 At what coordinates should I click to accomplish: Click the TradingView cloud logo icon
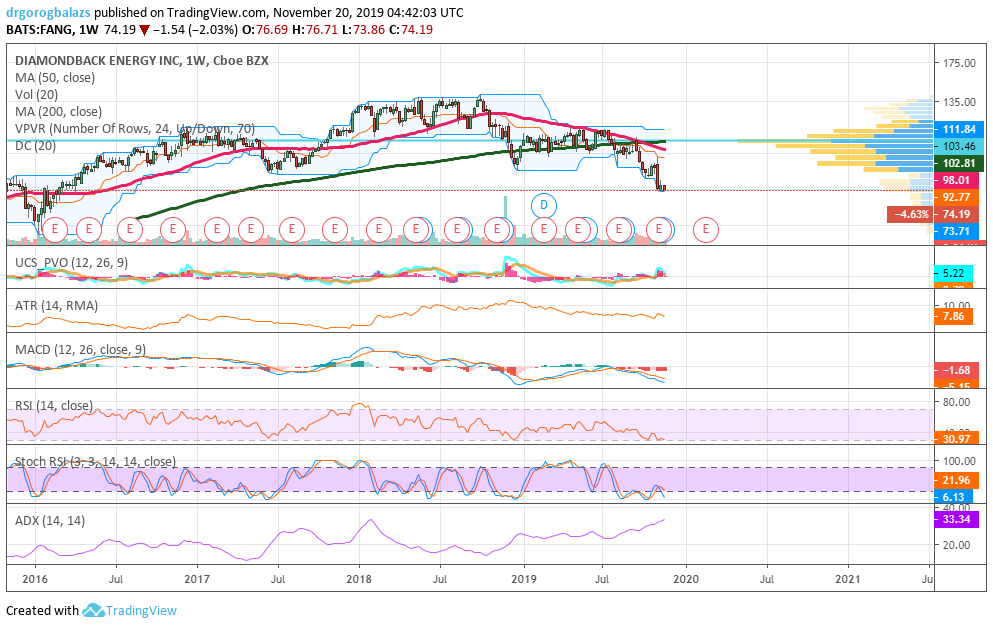pos(93,610)
